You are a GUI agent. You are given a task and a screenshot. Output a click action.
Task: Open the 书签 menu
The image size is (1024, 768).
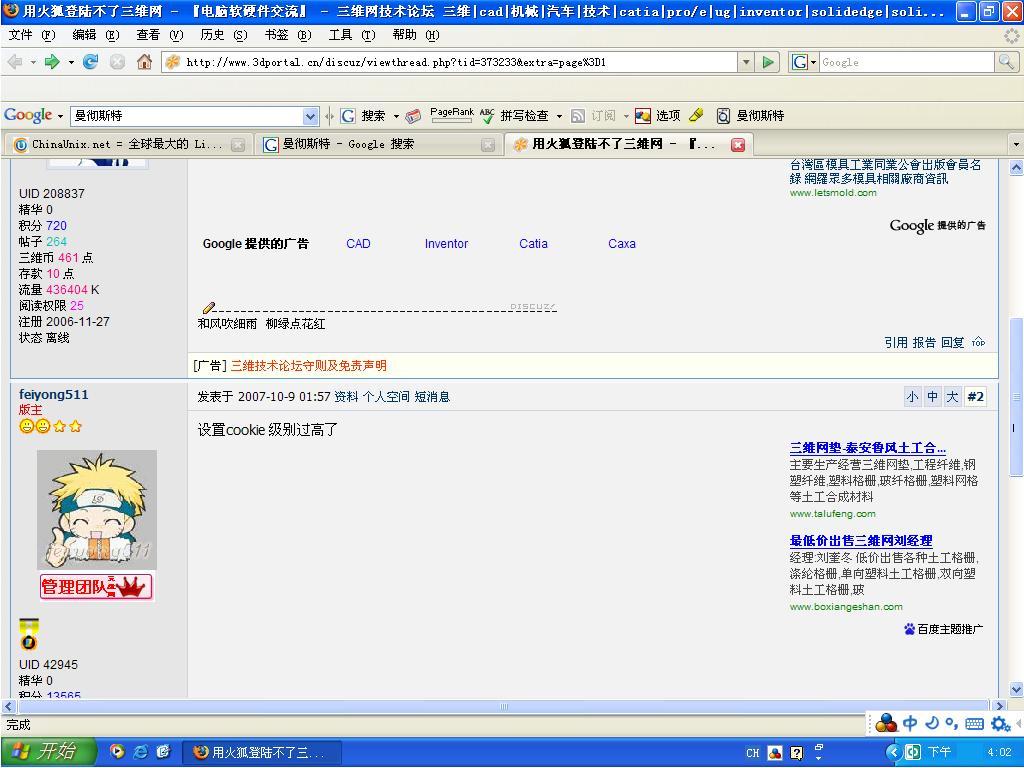288,35
